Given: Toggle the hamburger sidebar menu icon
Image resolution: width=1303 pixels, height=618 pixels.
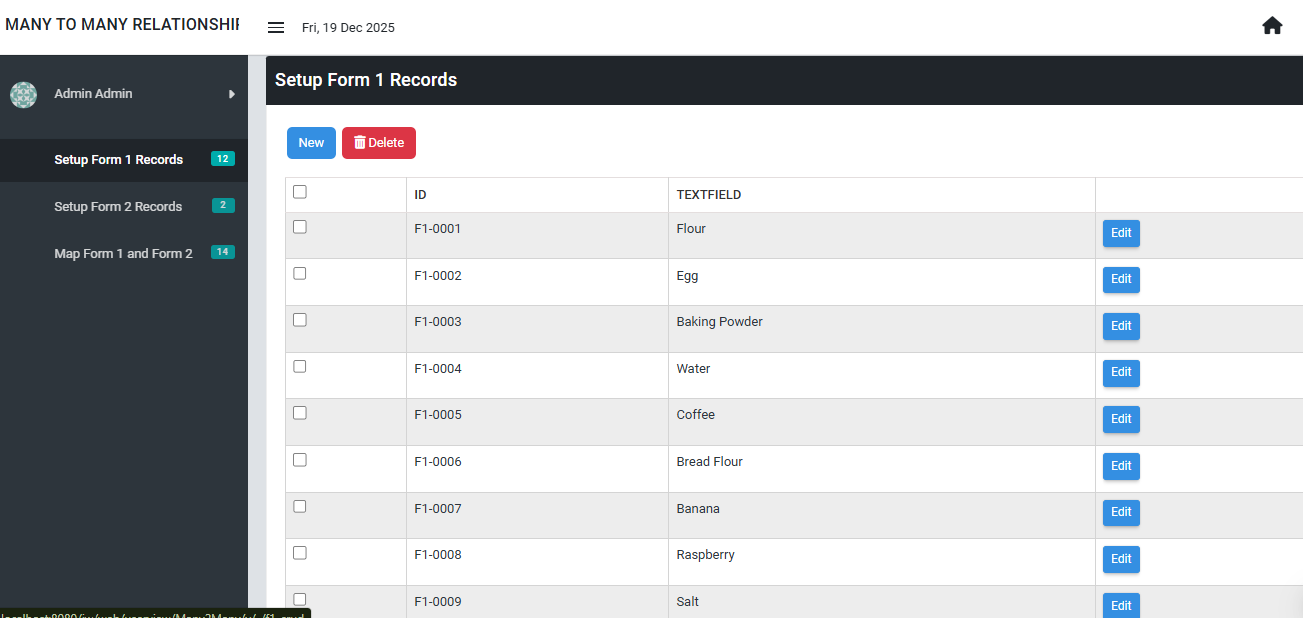Looking at the screenshot, I should [276, 28].
